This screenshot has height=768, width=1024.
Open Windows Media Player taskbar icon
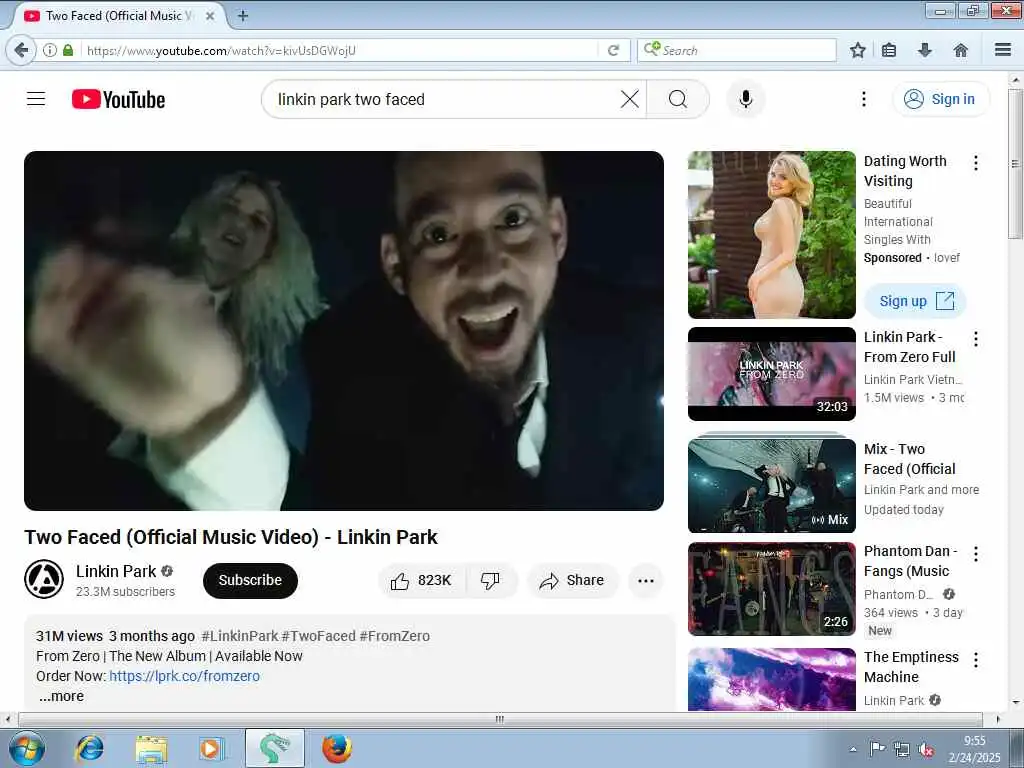[212, 748]
